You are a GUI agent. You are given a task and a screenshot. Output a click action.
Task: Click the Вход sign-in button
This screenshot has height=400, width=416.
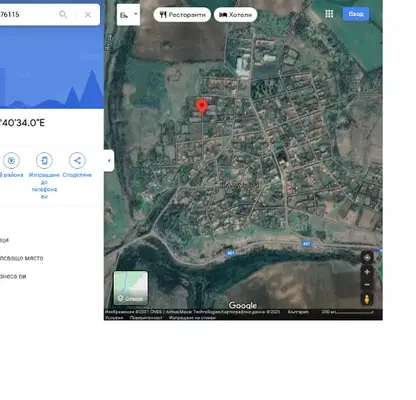356,14
